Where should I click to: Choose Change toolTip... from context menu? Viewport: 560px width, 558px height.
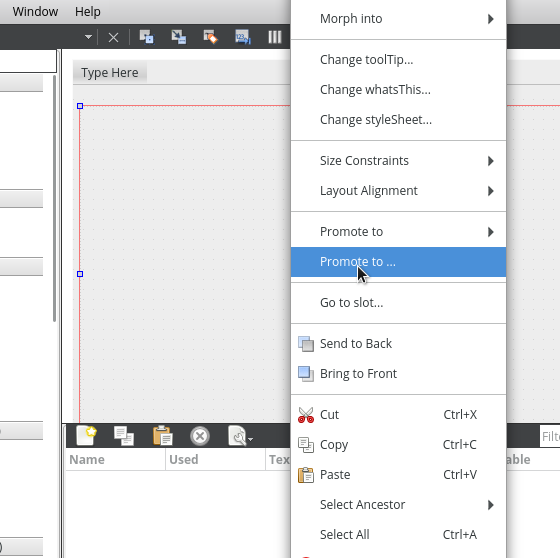398,60
